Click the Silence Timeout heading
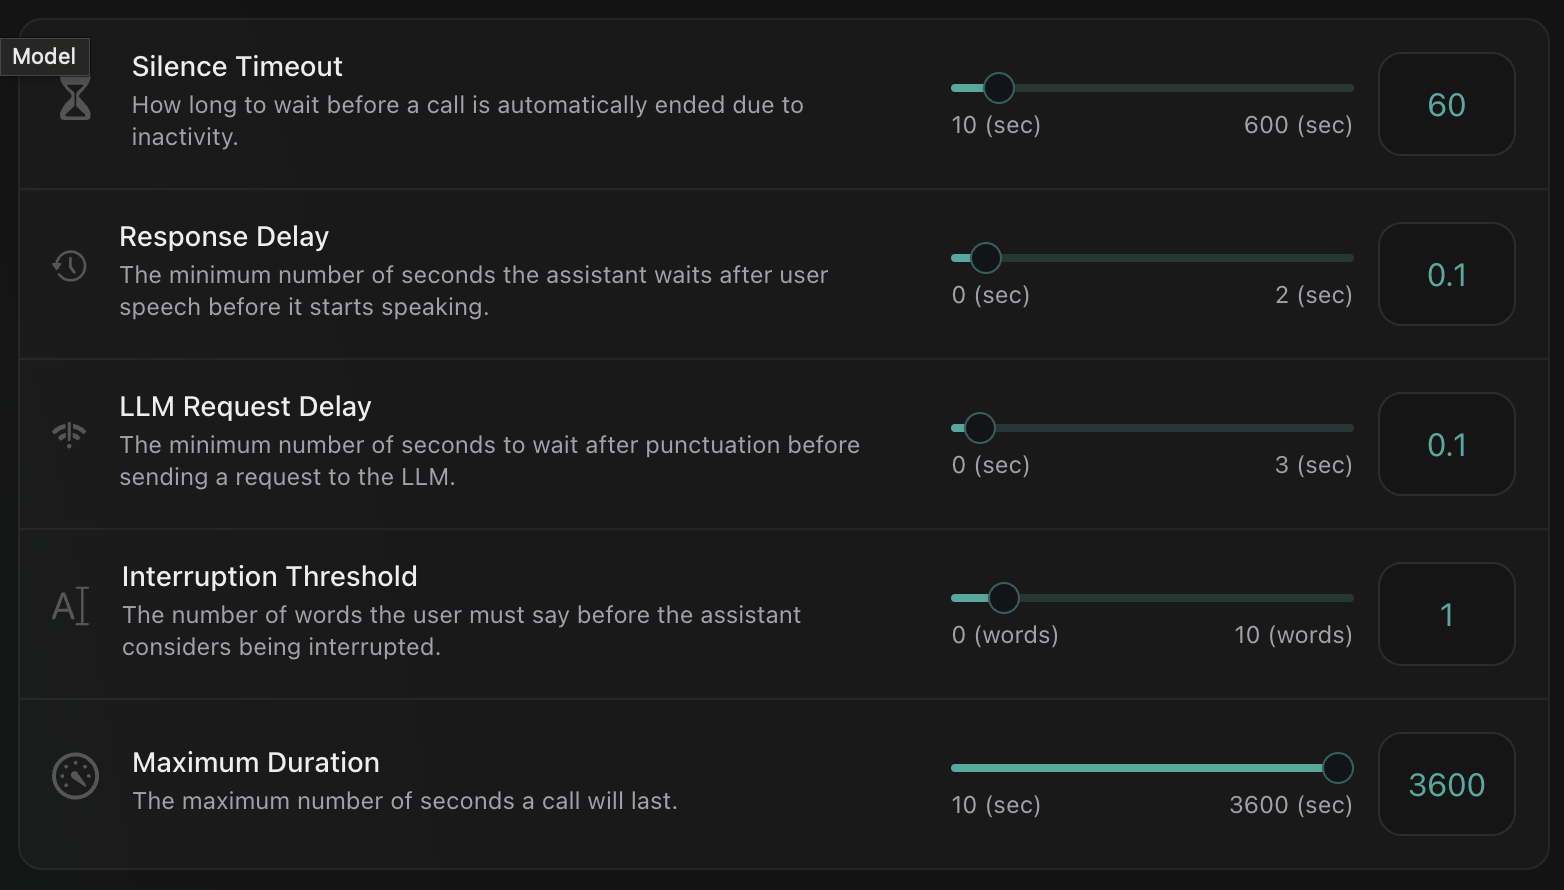 [x=237, y=67]
